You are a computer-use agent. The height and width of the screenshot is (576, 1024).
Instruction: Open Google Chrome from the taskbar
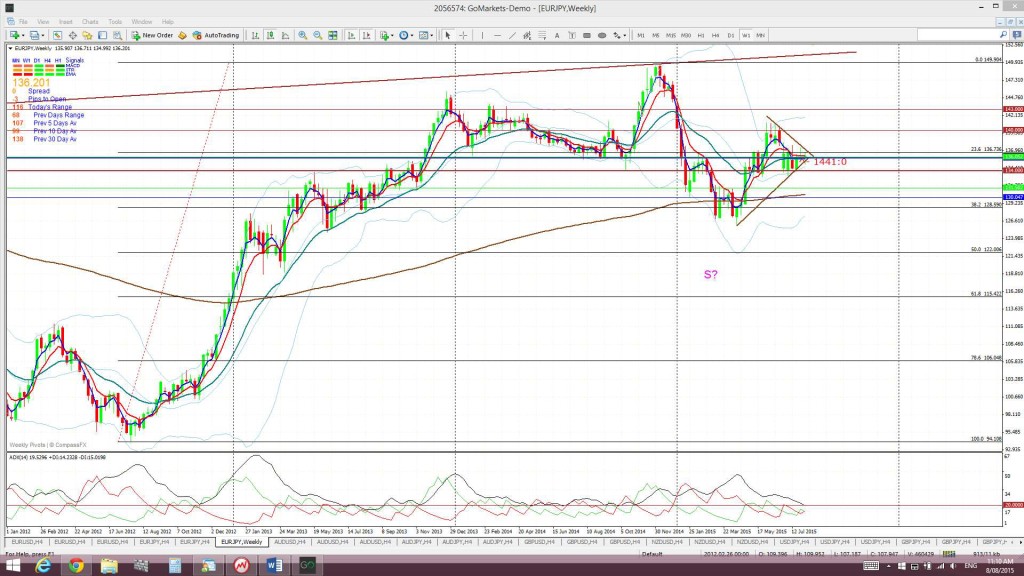76,565
